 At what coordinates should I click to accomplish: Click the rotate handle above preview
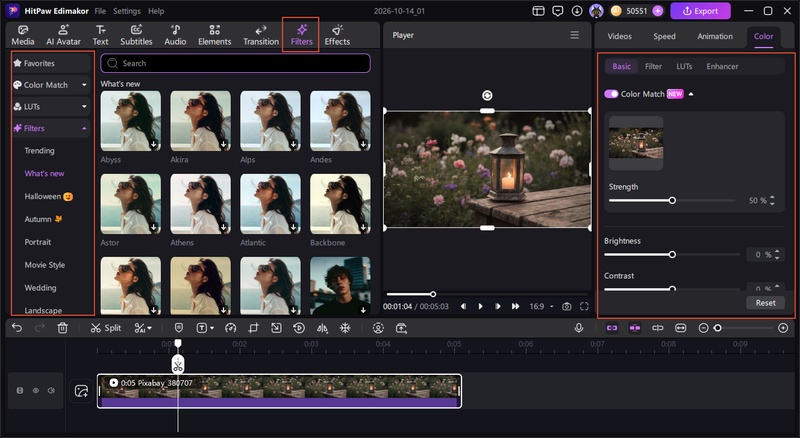point(487,95)
